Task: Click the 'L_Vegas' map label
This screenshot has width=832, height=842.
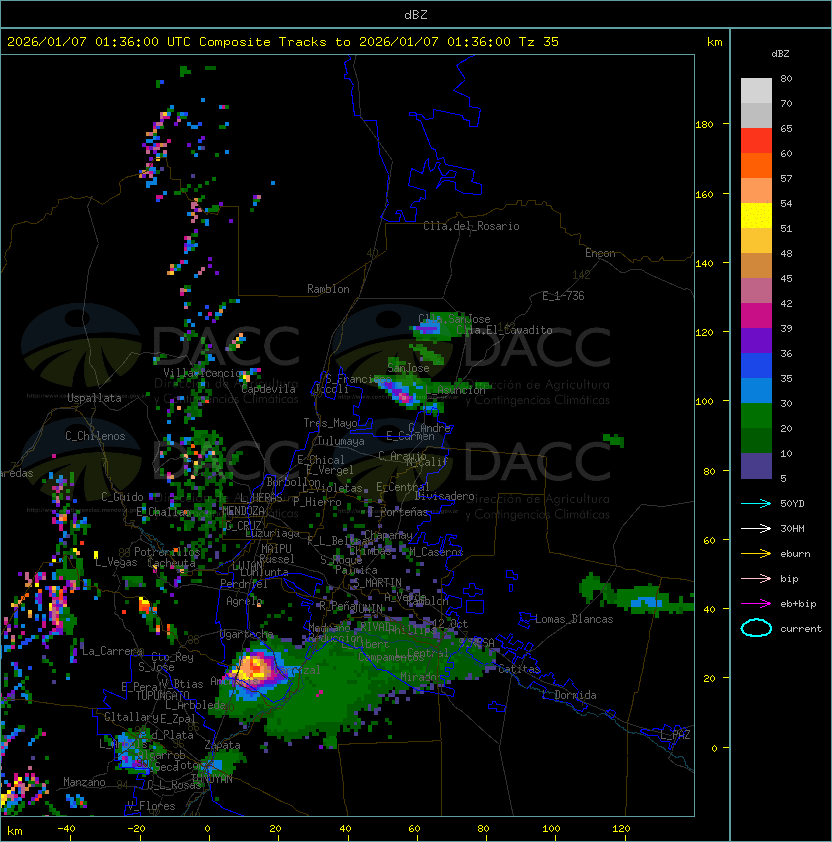Action: [116, 562]
